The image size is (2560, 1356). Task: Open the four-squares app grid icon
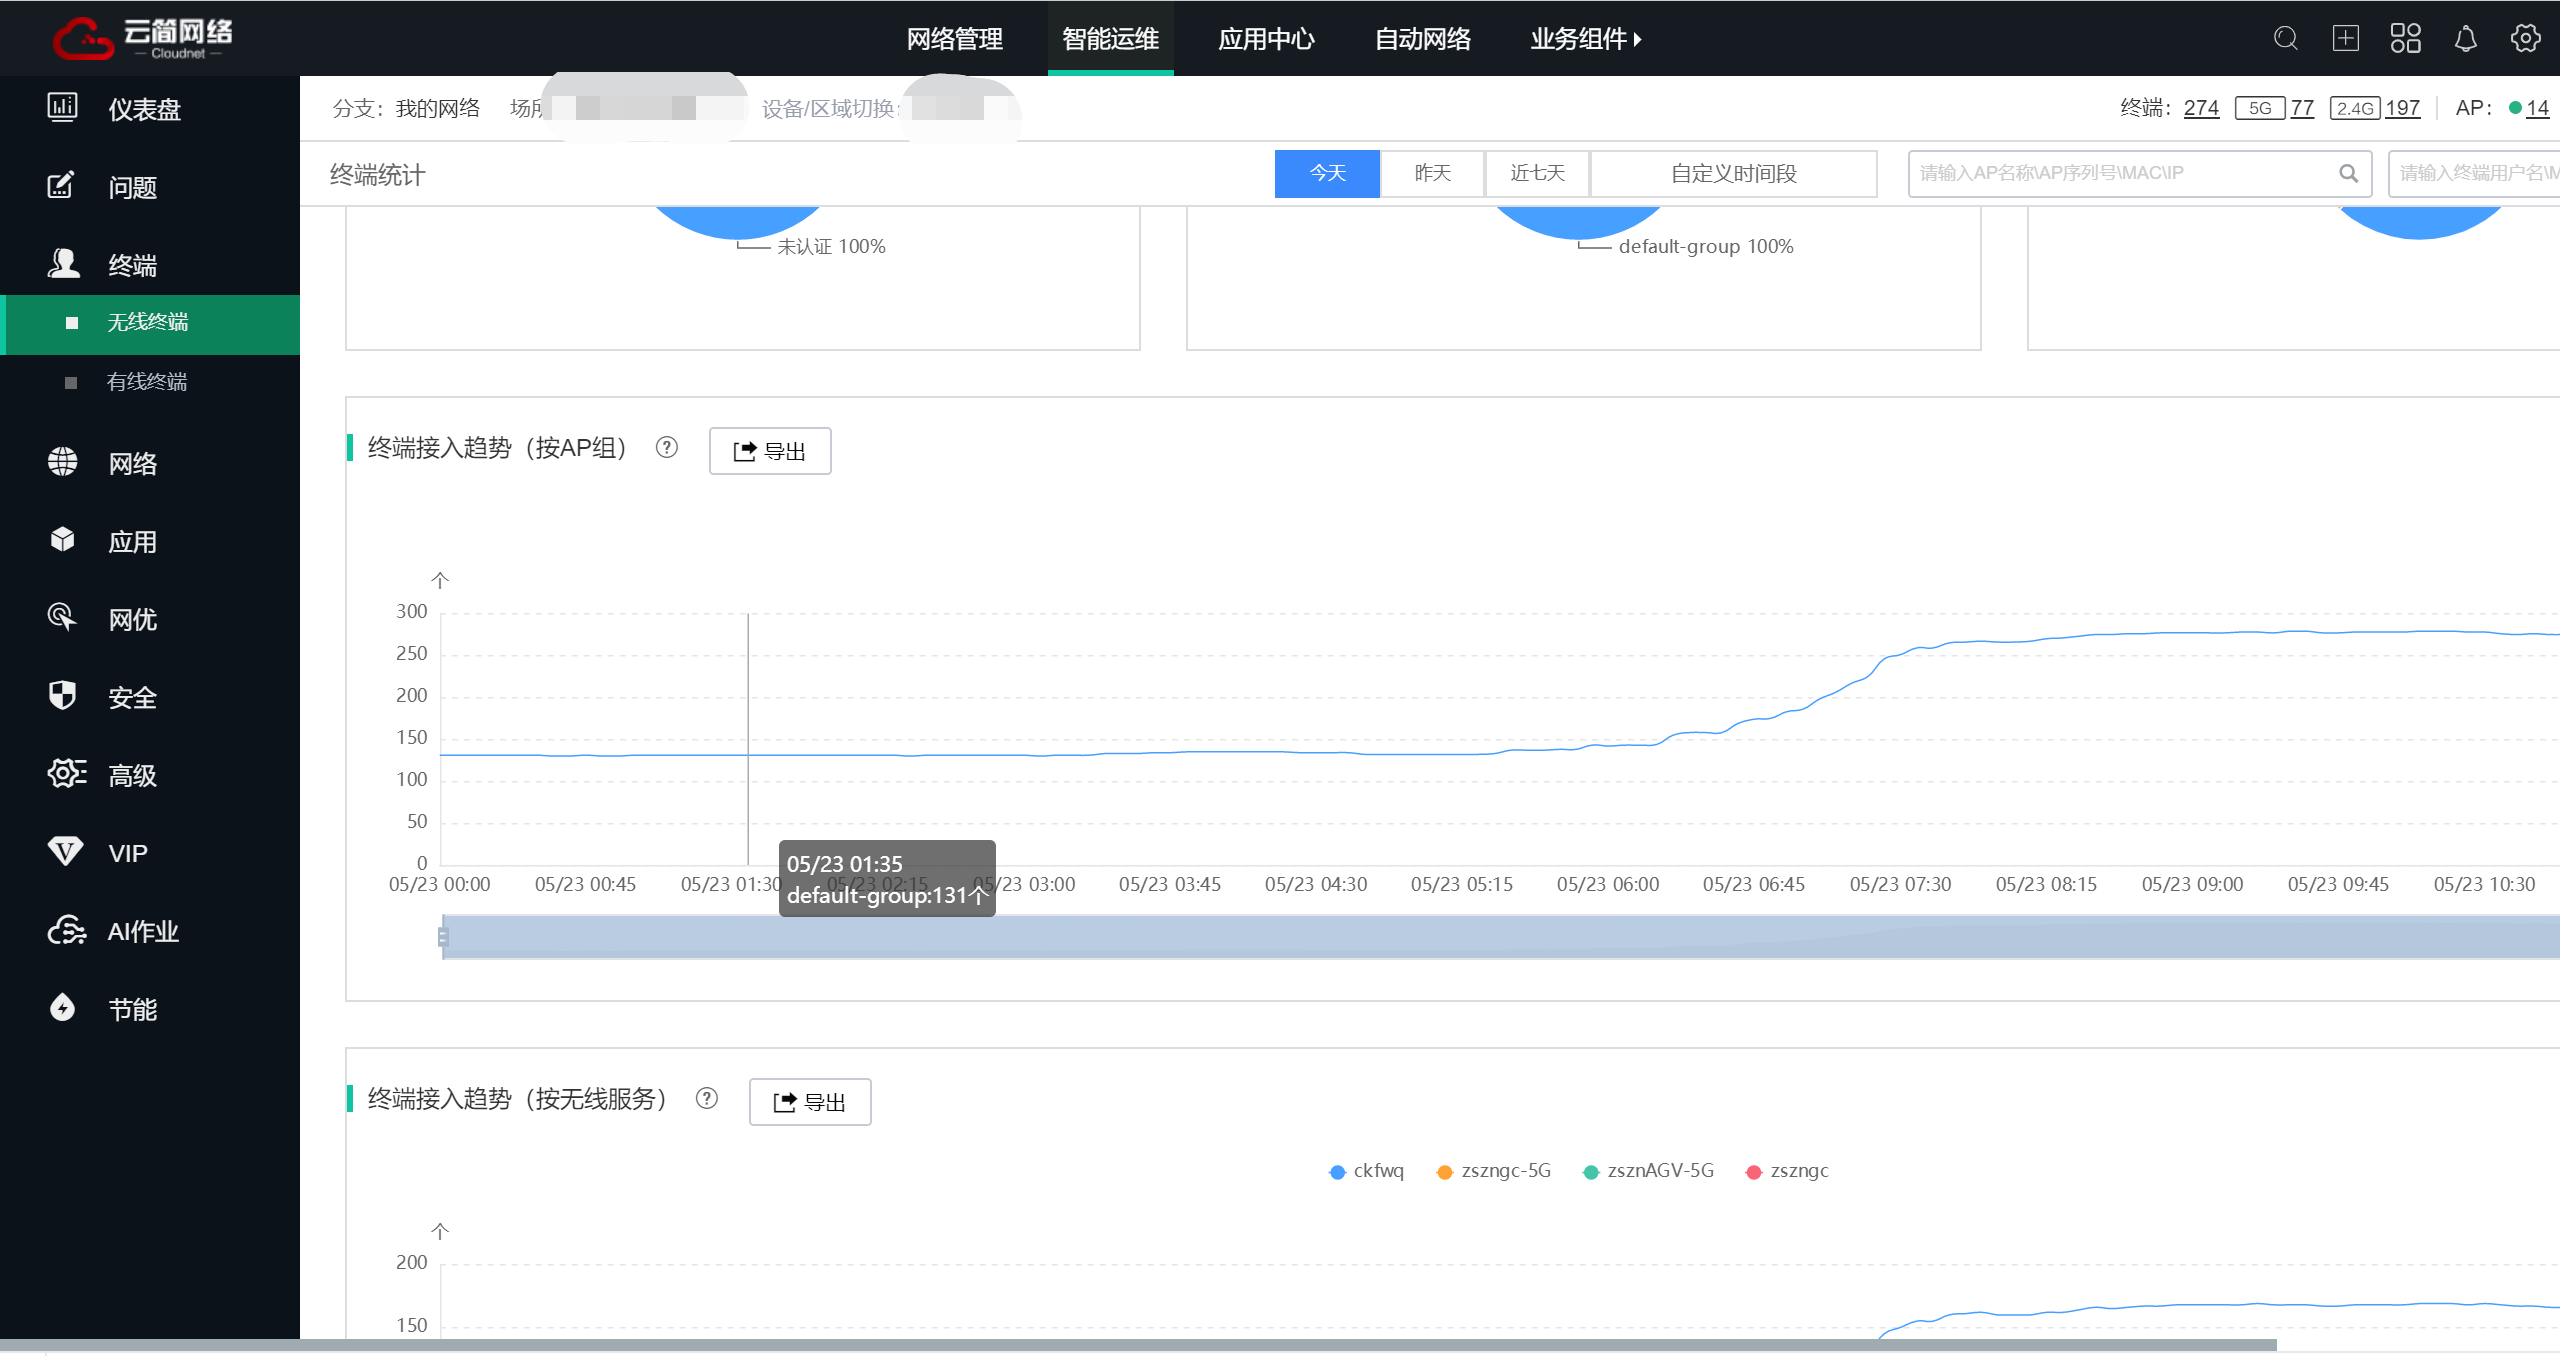coord(2405,39)
